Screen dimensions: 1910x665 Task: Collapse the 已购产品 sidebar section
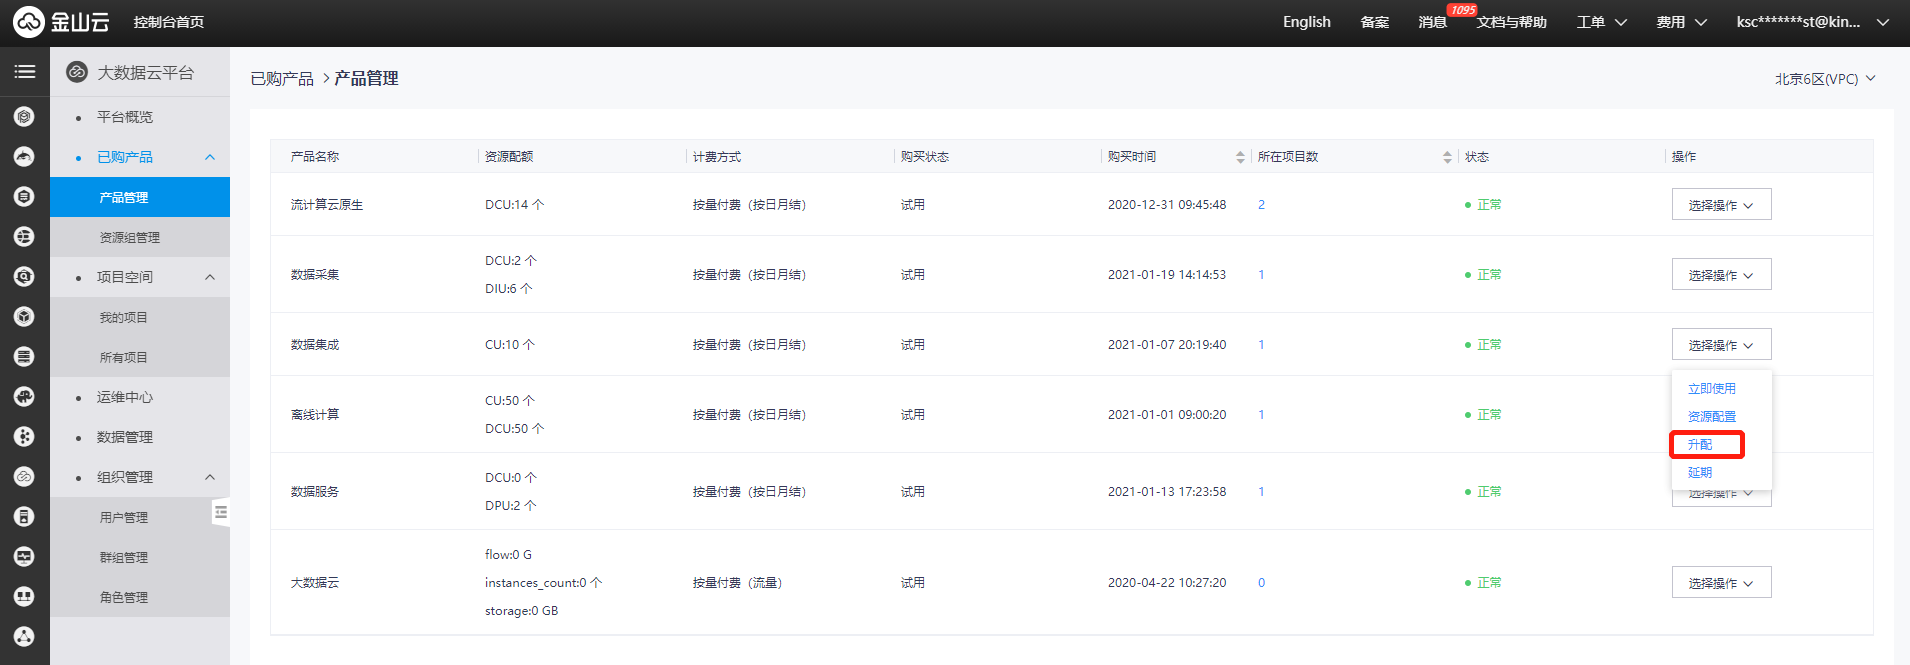(210, 157)
